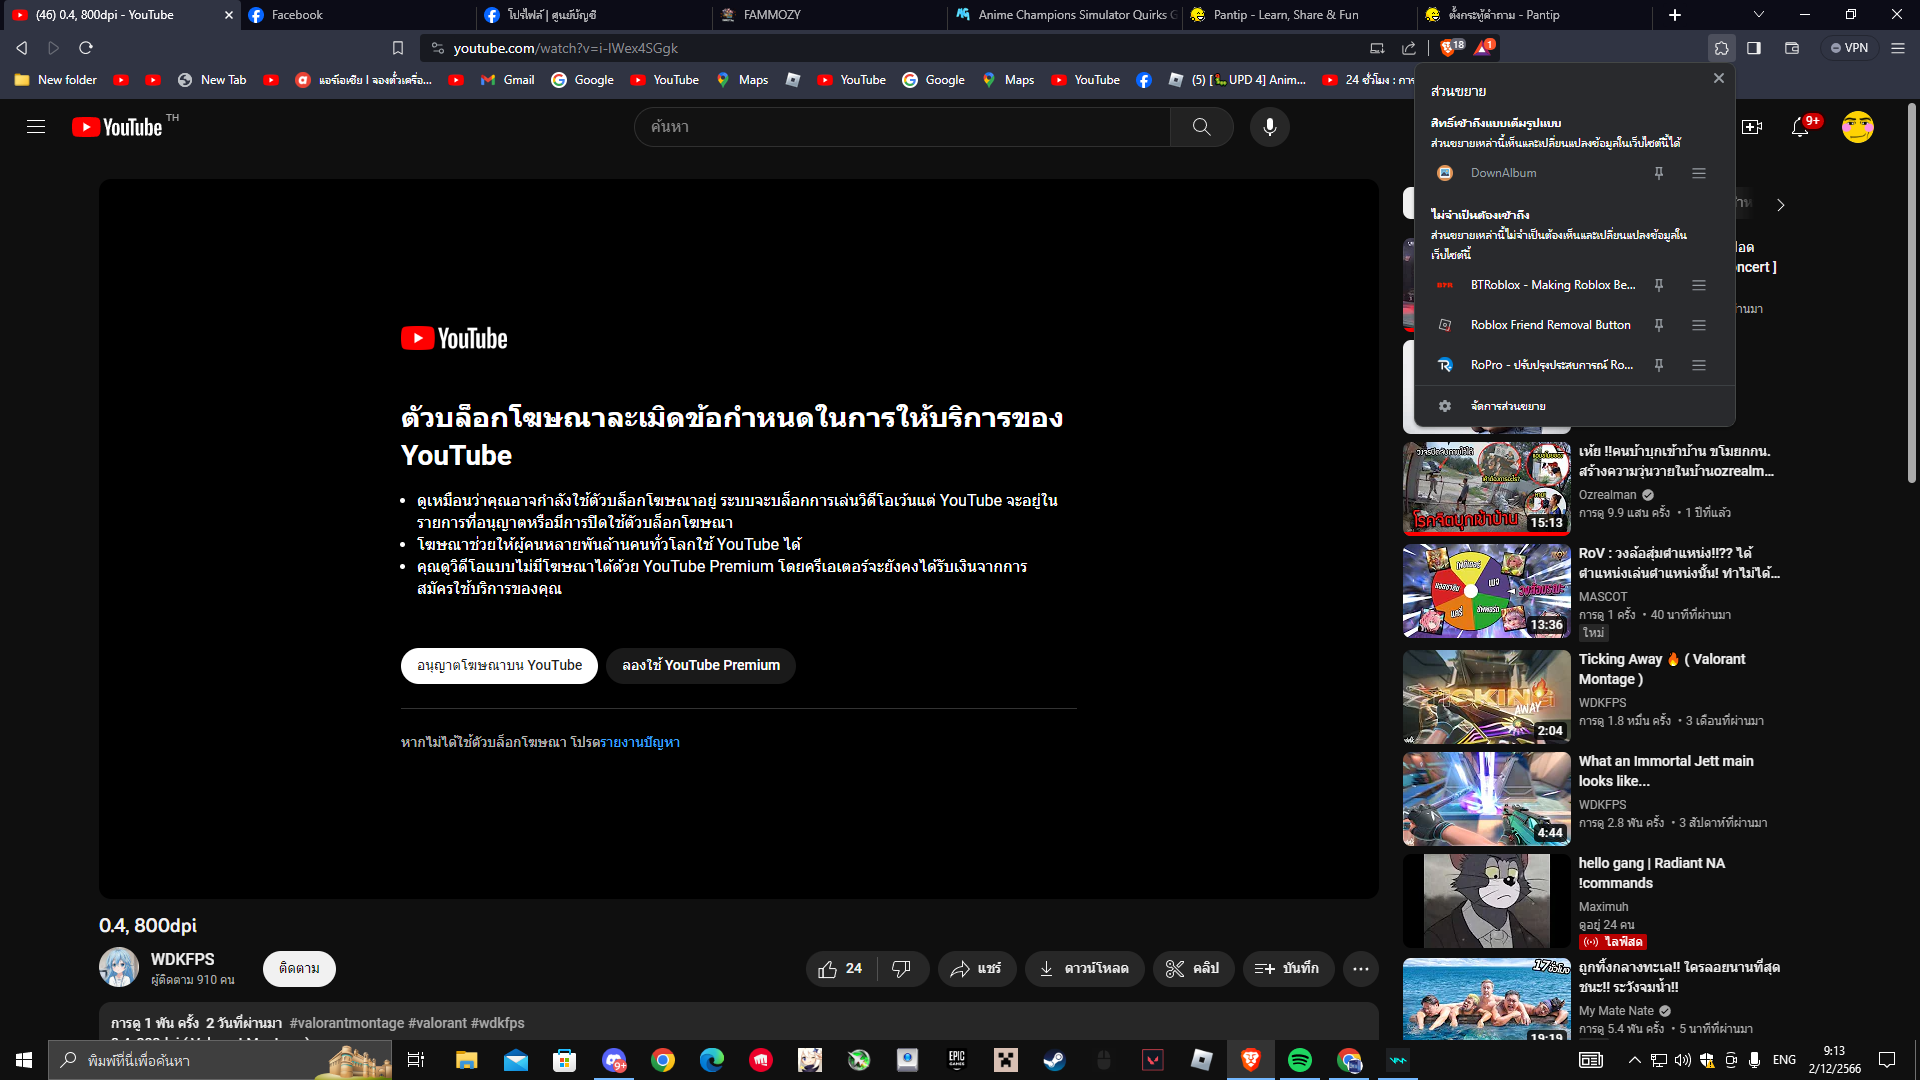Image resolution: width=1920 pixels, height=1080 pixels.
Task: Open Ticking Away Valorant Montage thumbnail
Action: [1486, 697]
